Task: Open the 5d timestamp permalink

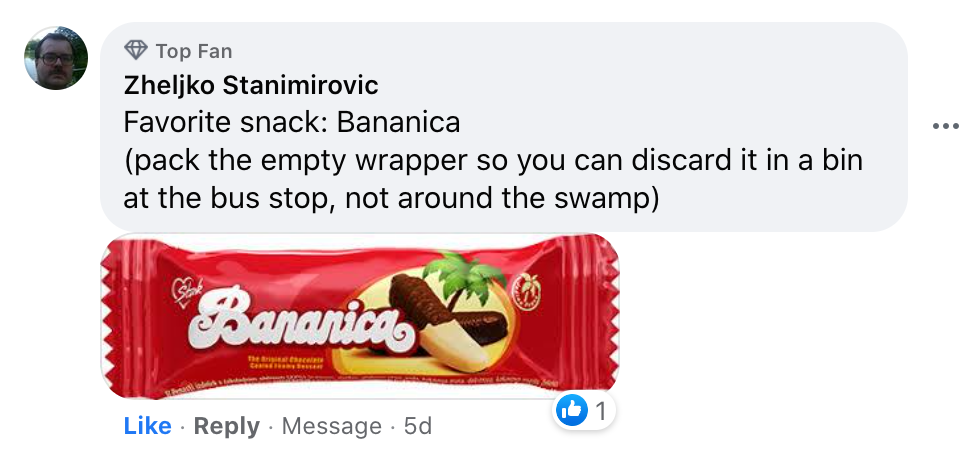Action: (418, 426)
